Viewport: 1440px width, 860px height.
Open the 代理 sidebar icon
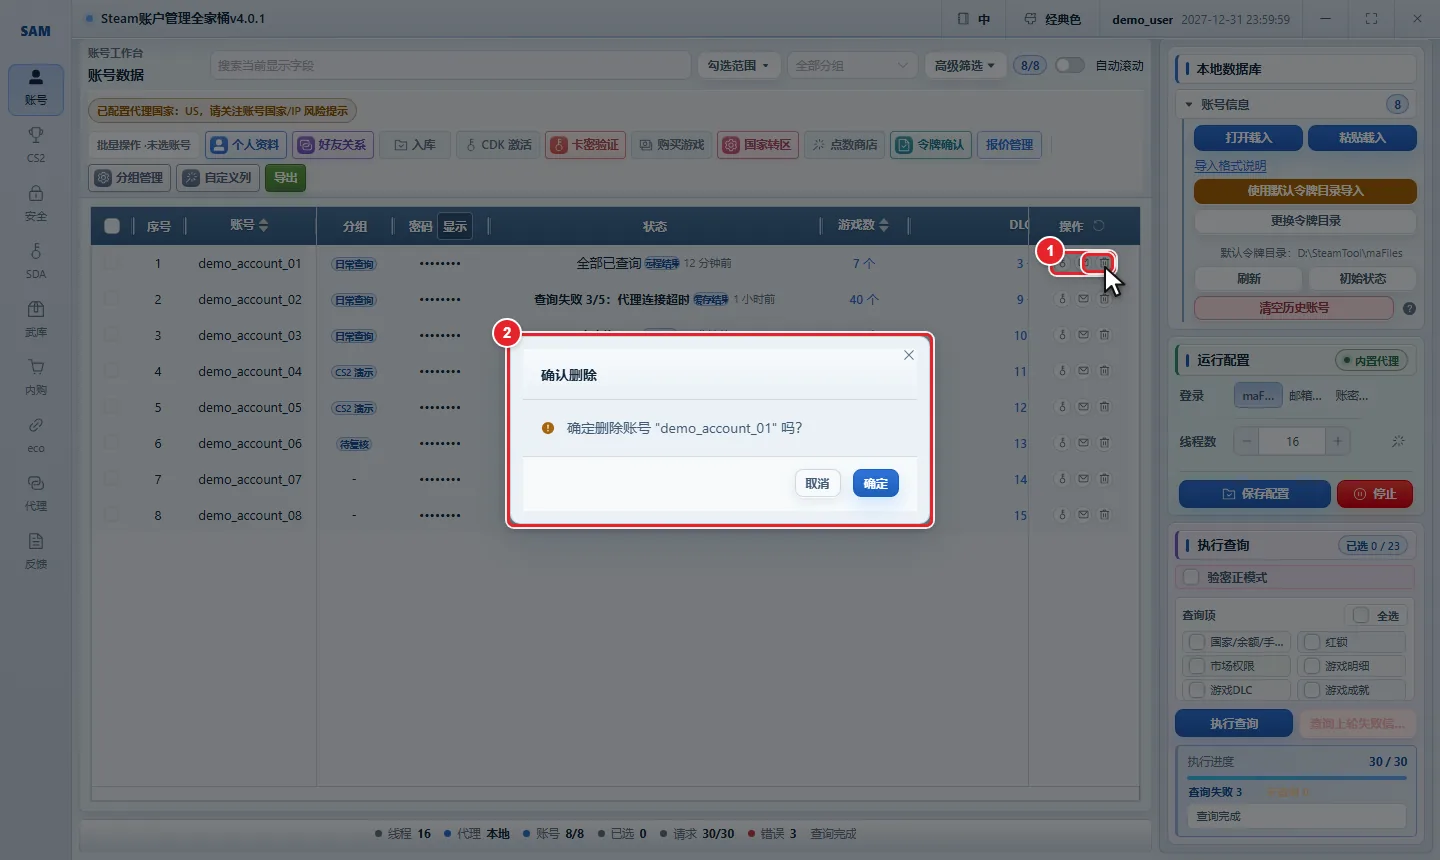36,492
